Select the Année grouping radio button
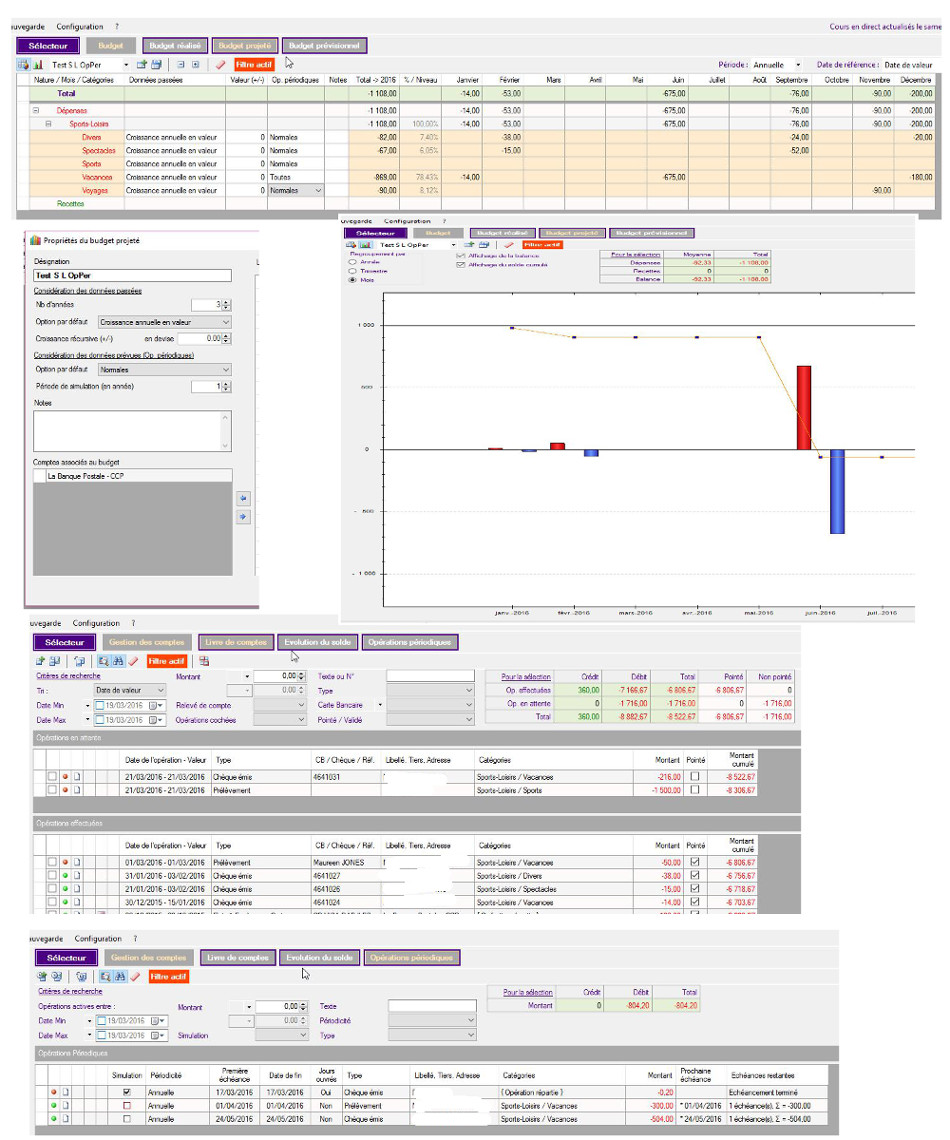 point(352,261)
